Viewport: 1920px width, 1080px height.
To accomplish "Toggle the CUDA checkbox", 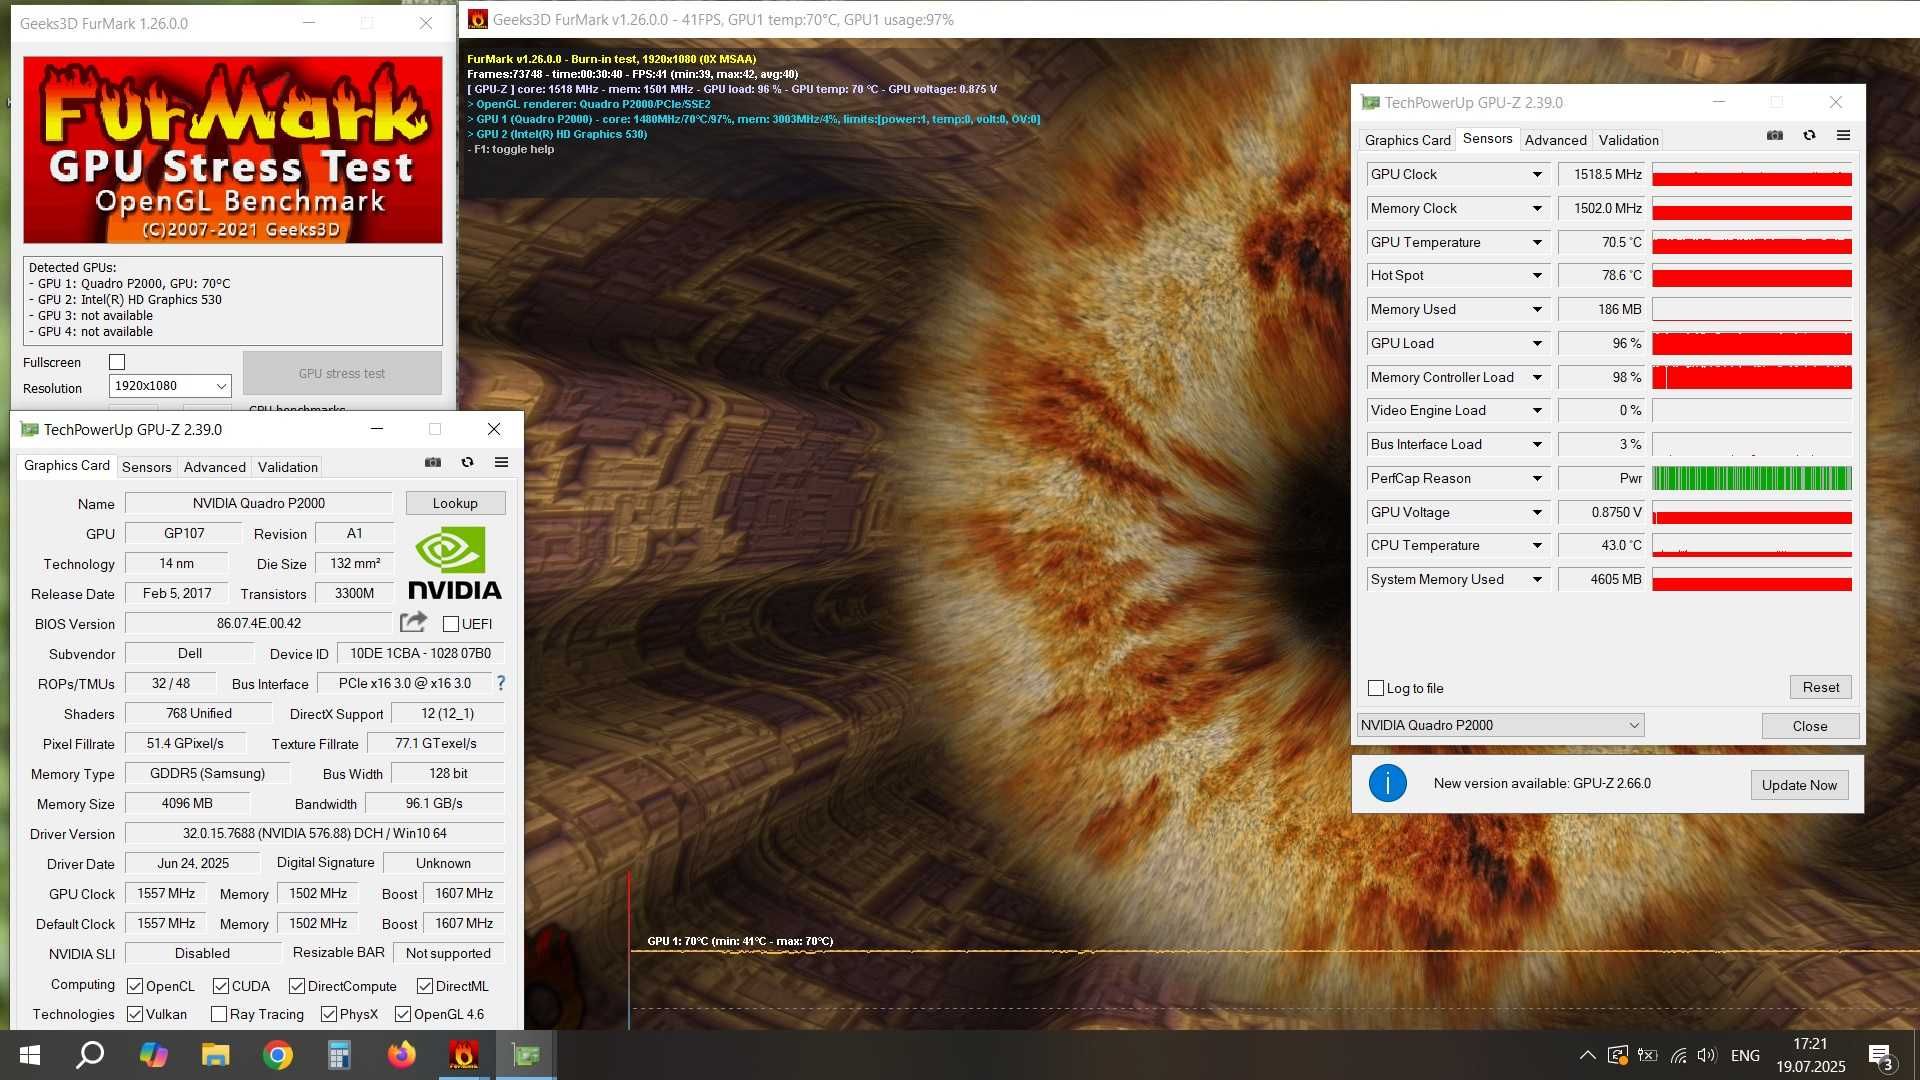I will pyautogui.click(x=221, y=986).
